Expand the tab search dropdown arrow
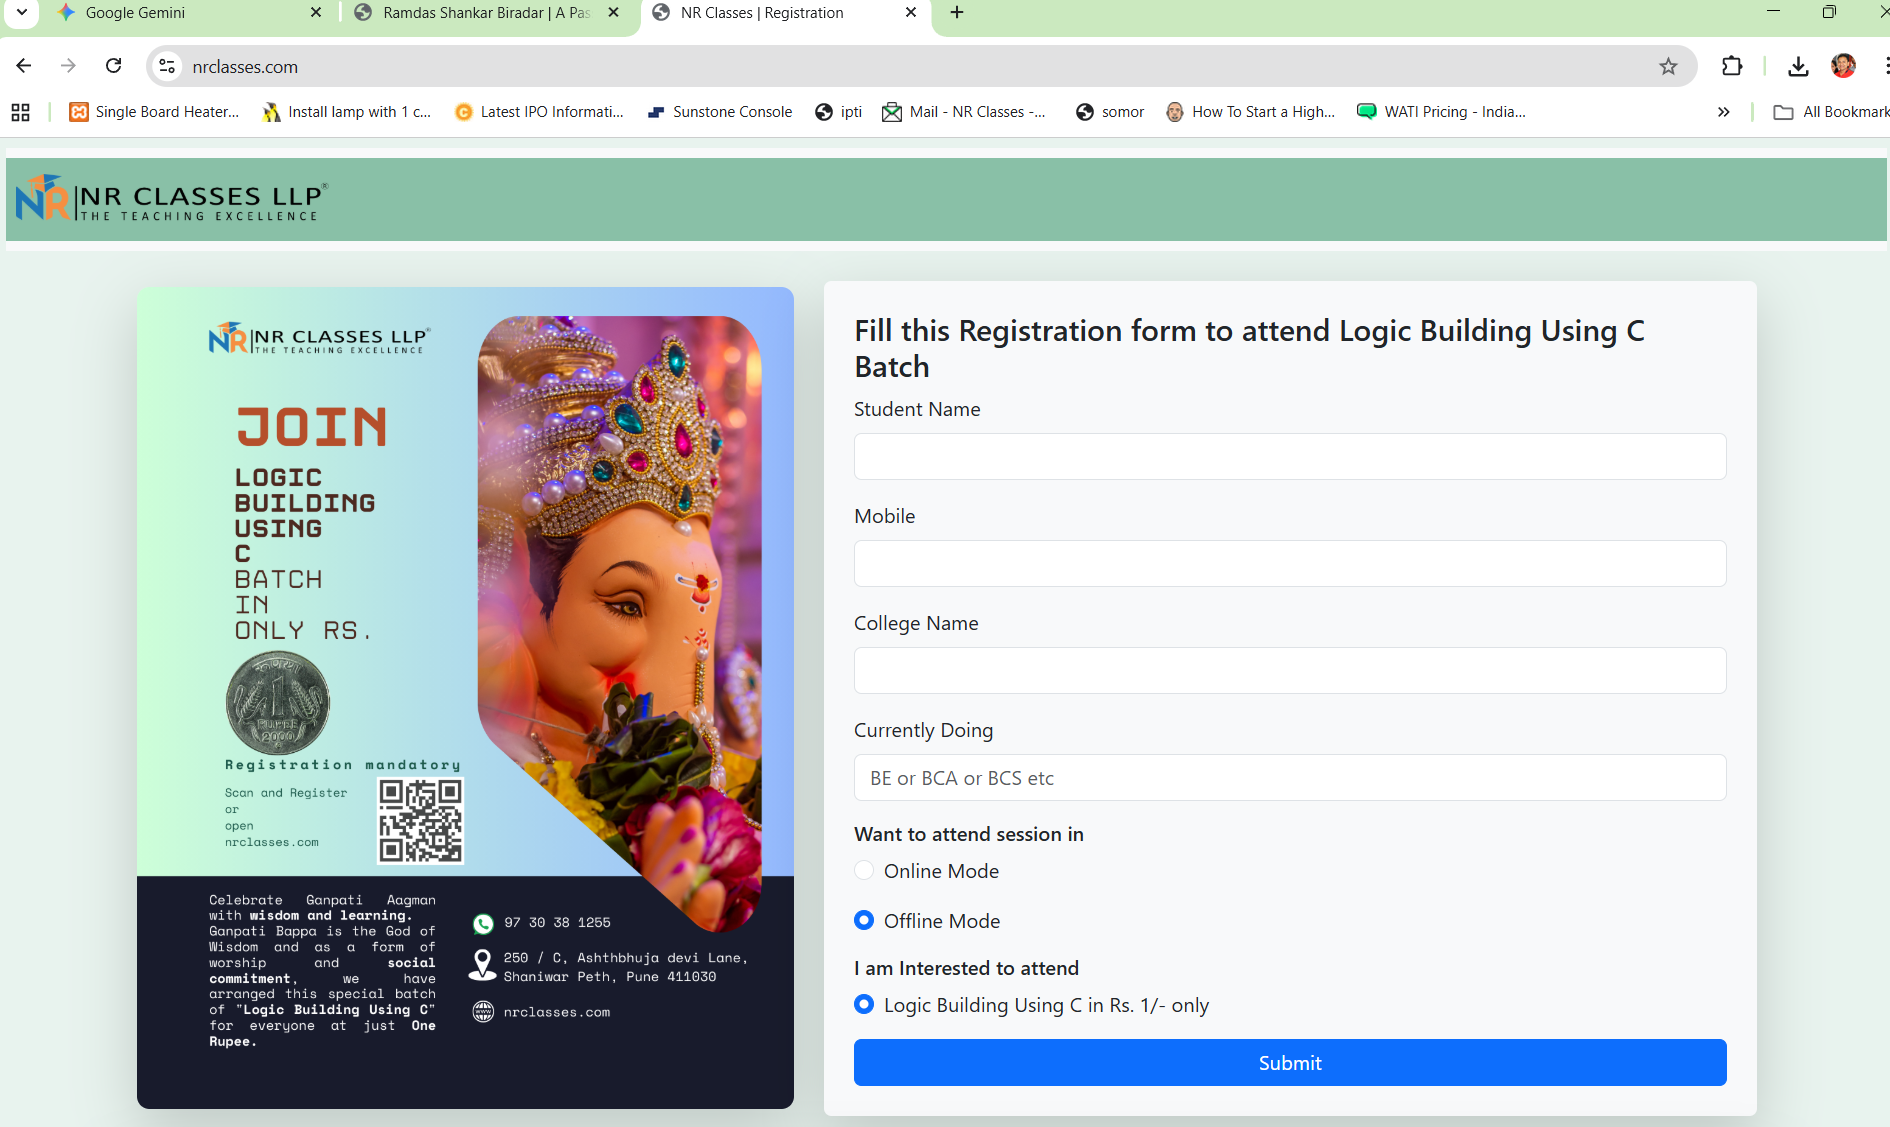The height and width of the screenshot is (1127, 1890). click(21, 13)
